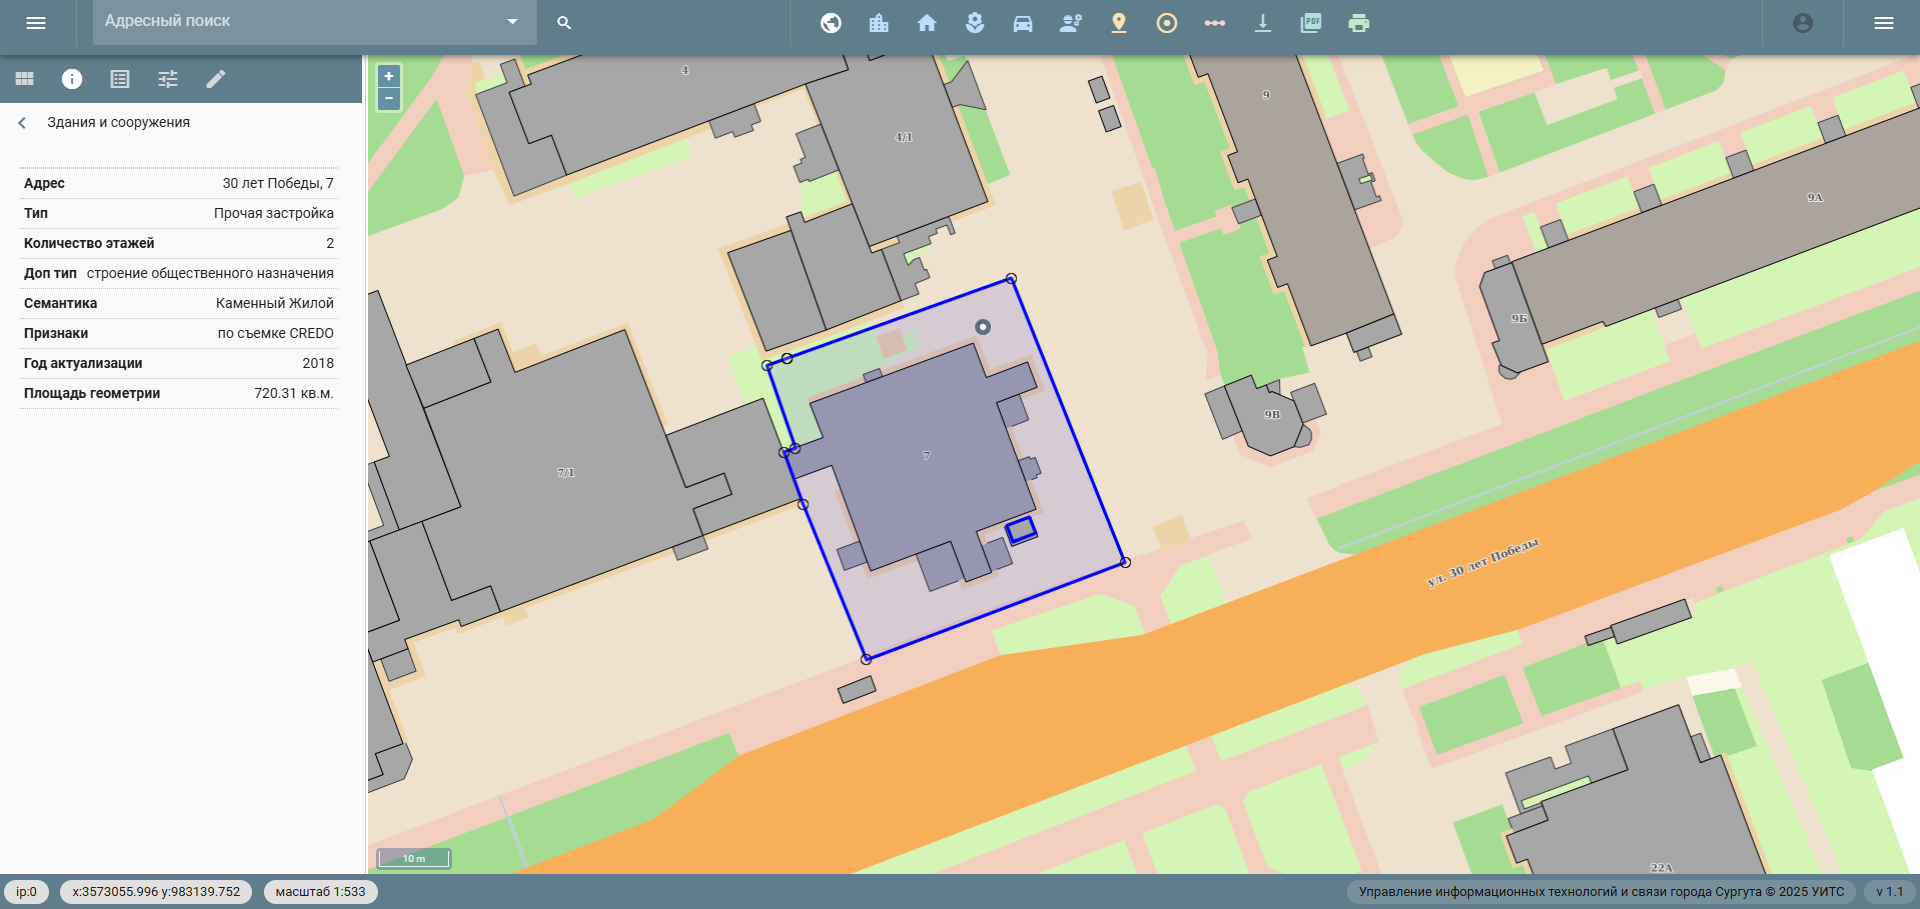
Task: Select the orange location pin tool
Action: point(1119,23)
